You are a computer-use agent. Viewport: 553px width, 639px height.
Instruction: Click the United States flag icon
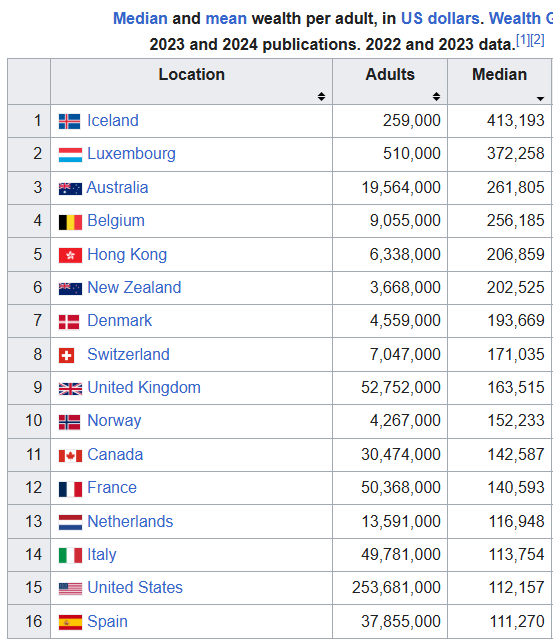[70, 589]
